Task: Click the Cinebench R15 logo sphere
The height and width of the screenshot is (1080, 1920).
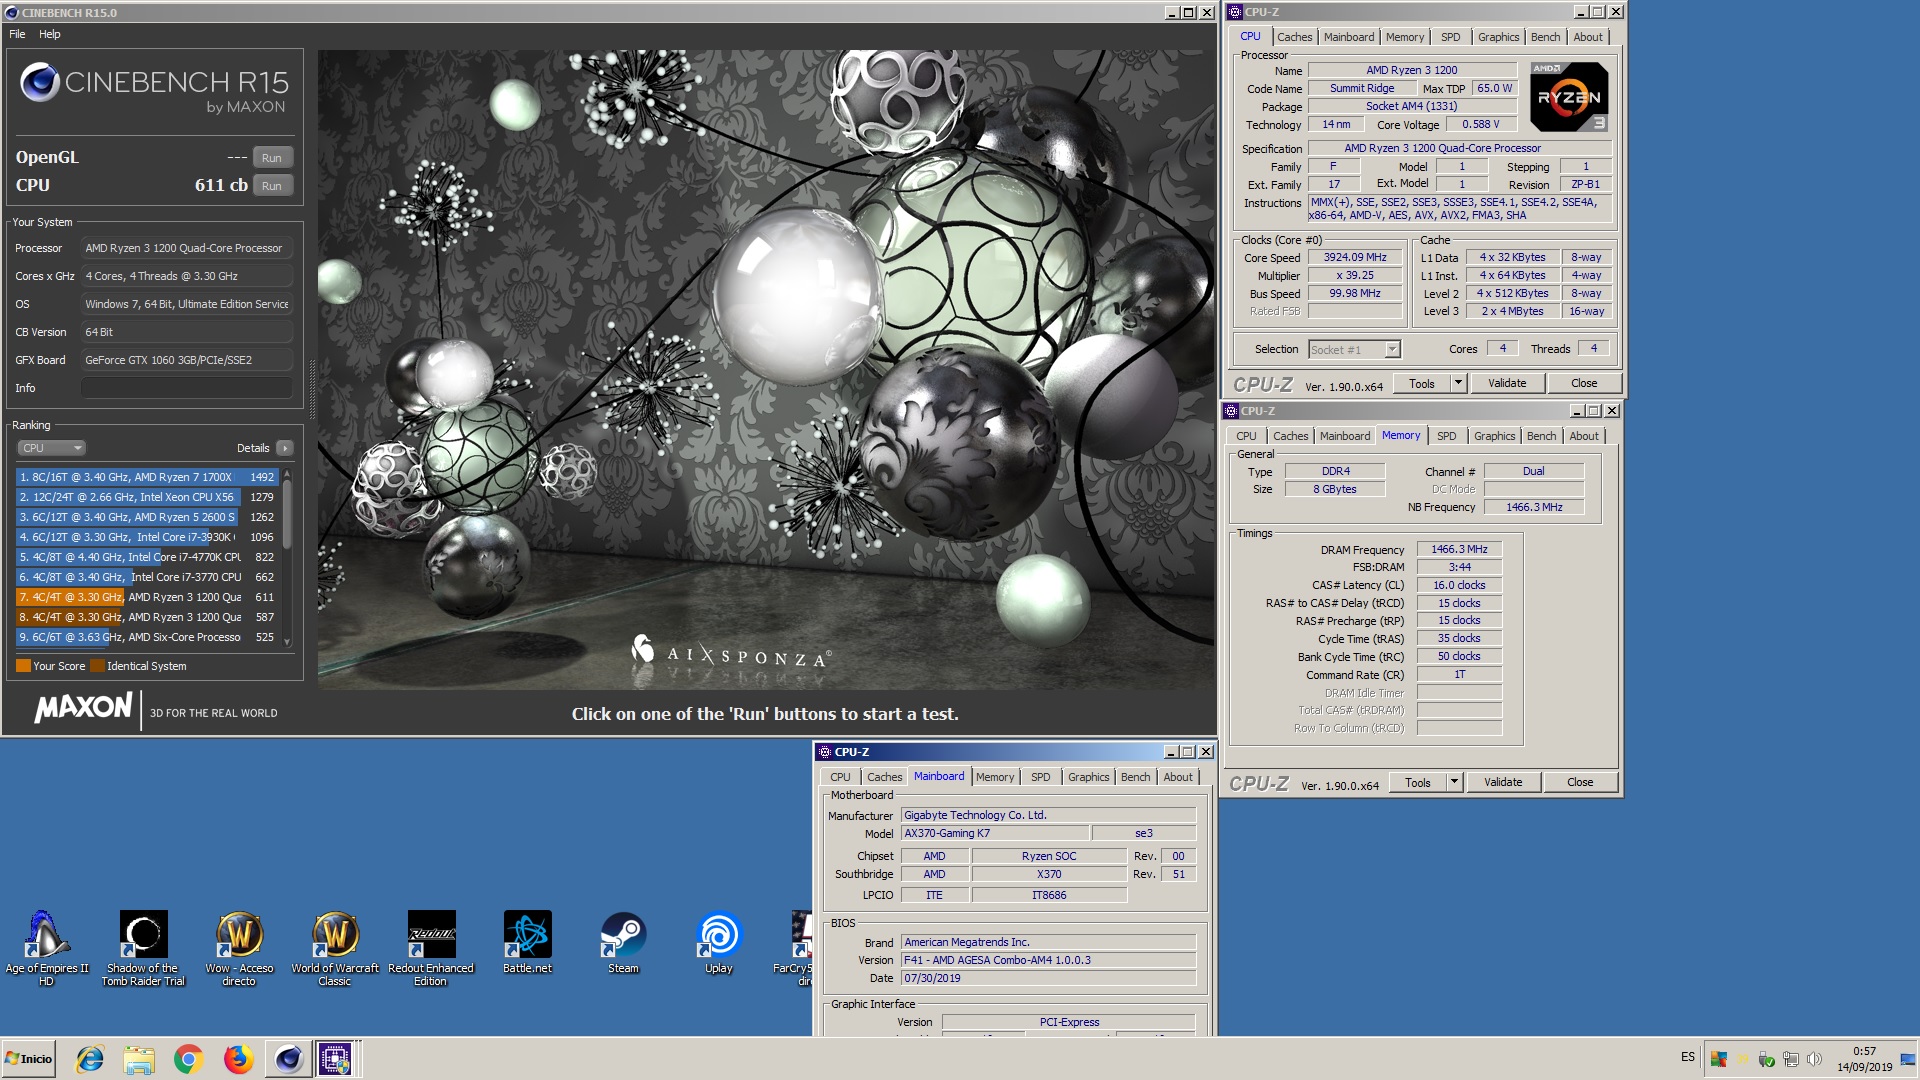Action: (x=40, y=82)
